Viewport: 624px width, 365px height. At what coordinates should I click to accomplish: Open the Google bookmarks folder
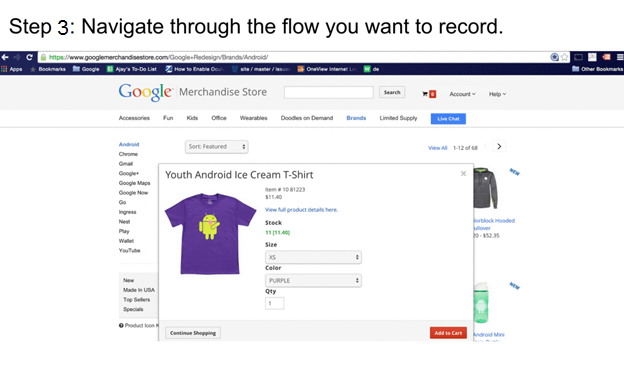pos(86,69)
